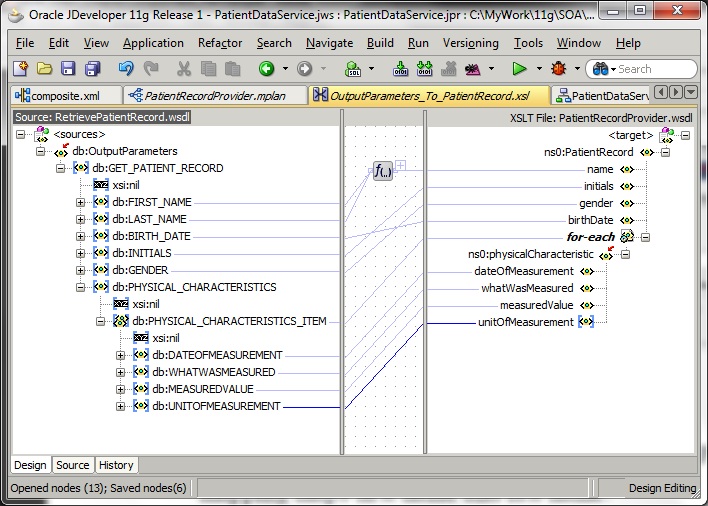Click the SQL worksheet icon

point(353,69)
